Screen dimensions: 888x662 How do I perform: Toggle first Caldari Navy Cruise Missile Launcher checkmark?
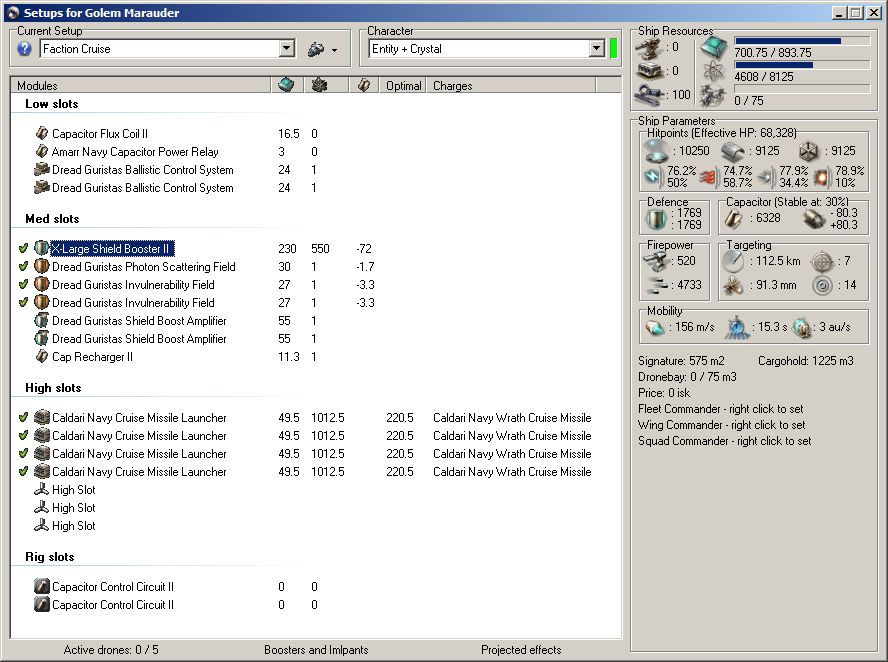(x=23, y=417)
